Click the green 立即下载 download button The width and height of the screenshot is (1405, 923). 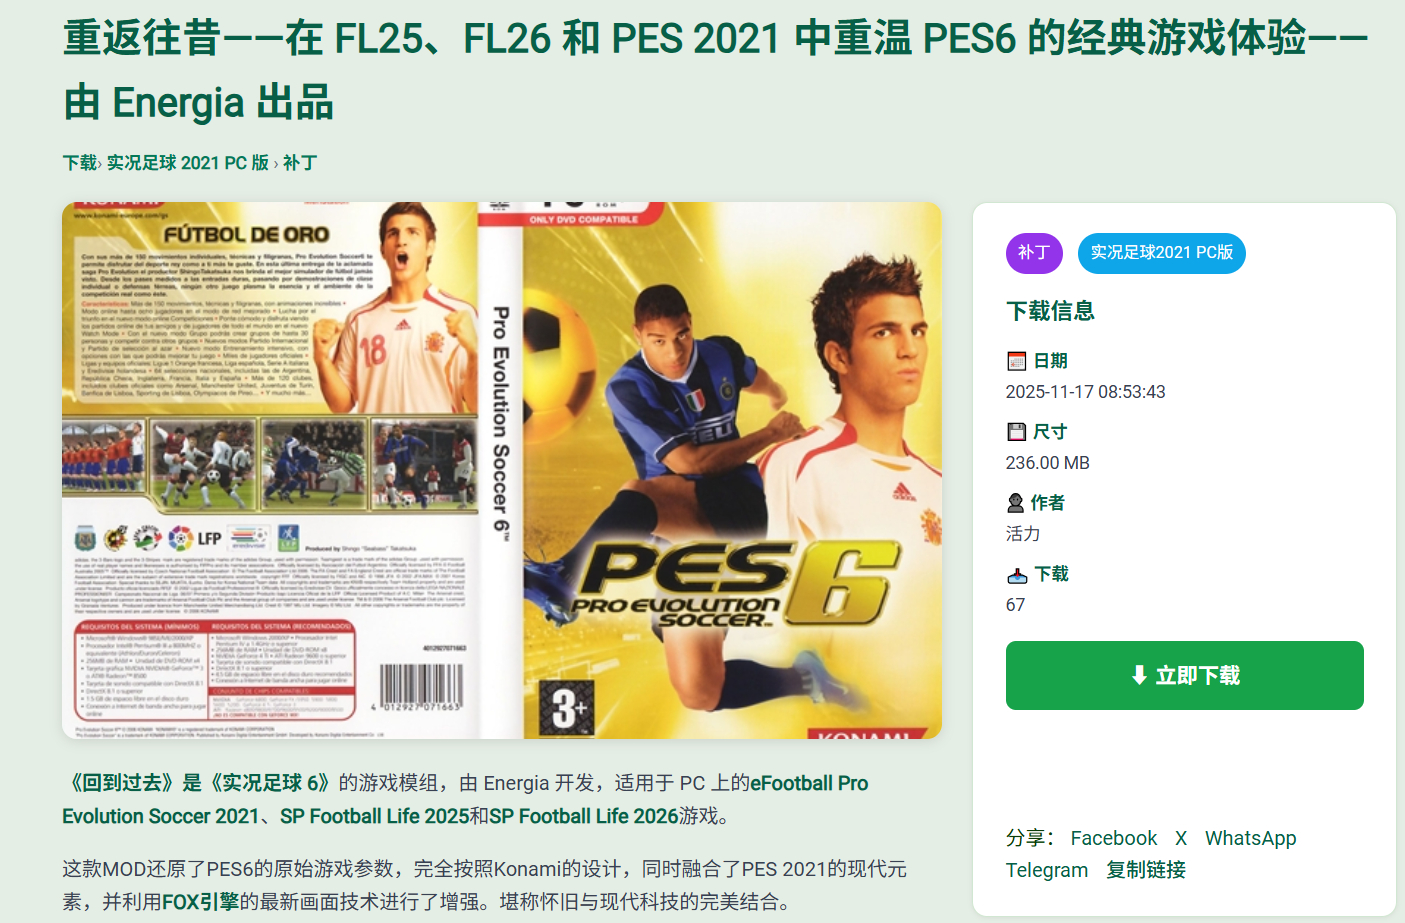pos(1184,676)
